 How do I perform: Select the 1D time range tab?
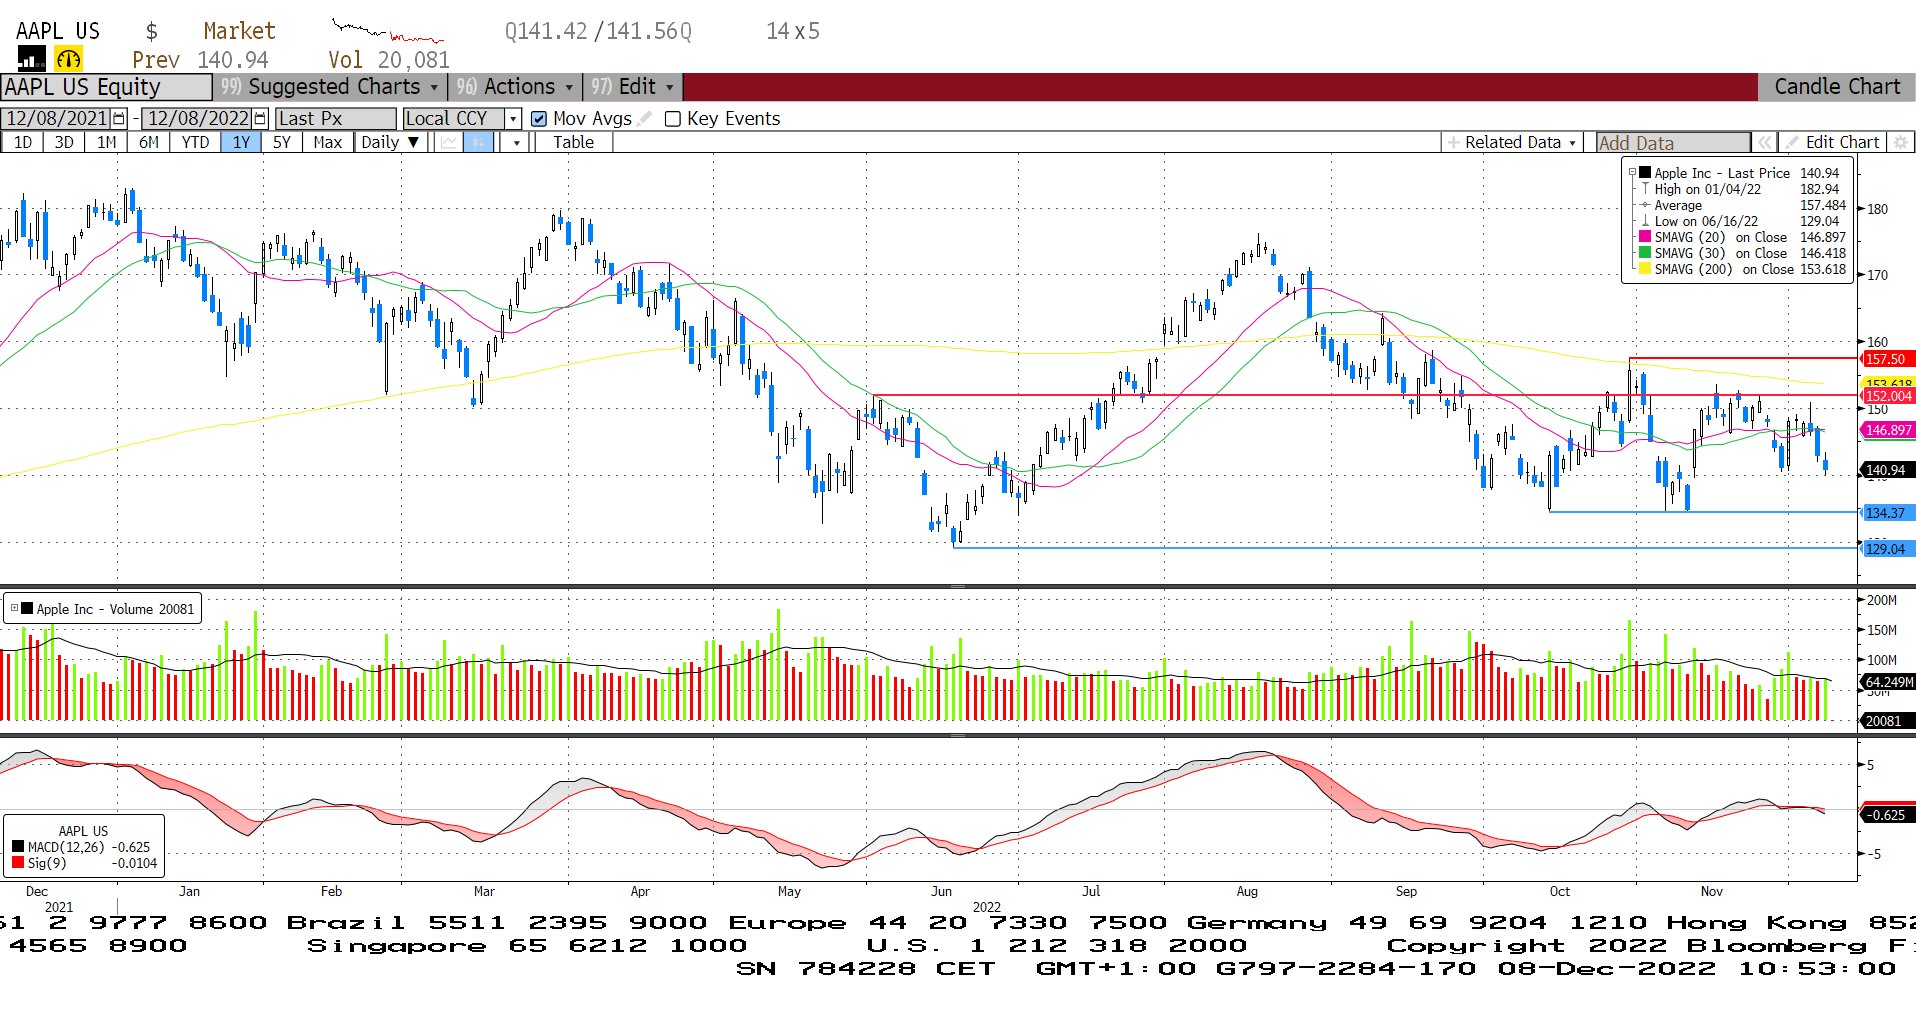point(22,142)
